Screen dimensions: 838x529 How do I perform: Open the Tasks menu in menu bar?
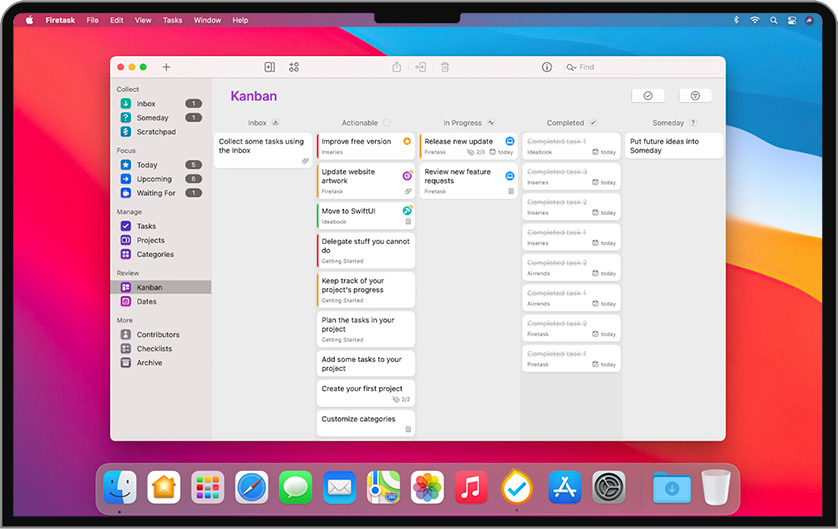point(172,20)
